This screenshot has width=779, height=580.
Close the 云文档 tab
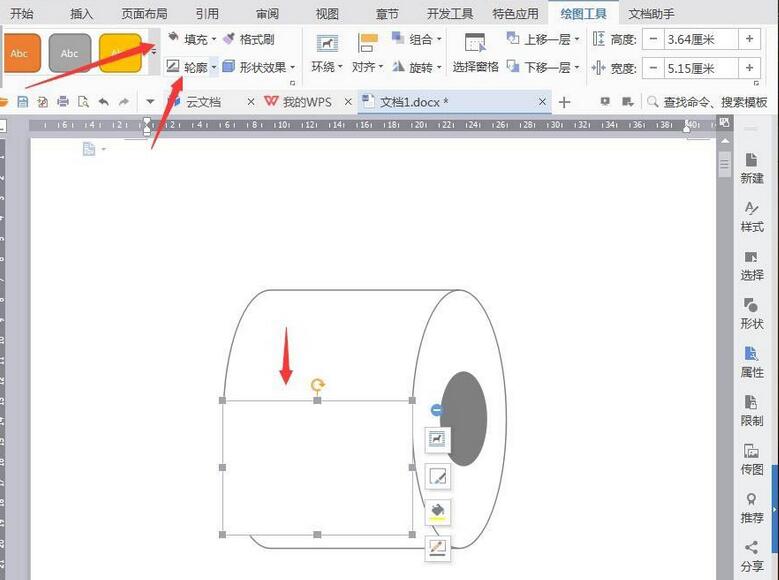251,101
